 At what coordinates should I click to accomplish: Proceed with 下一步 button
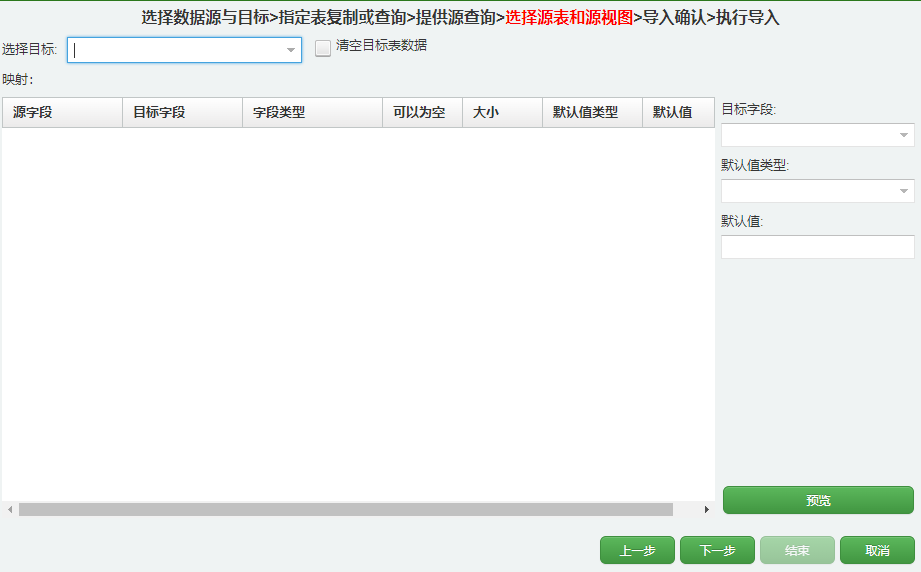coord(717,550)
